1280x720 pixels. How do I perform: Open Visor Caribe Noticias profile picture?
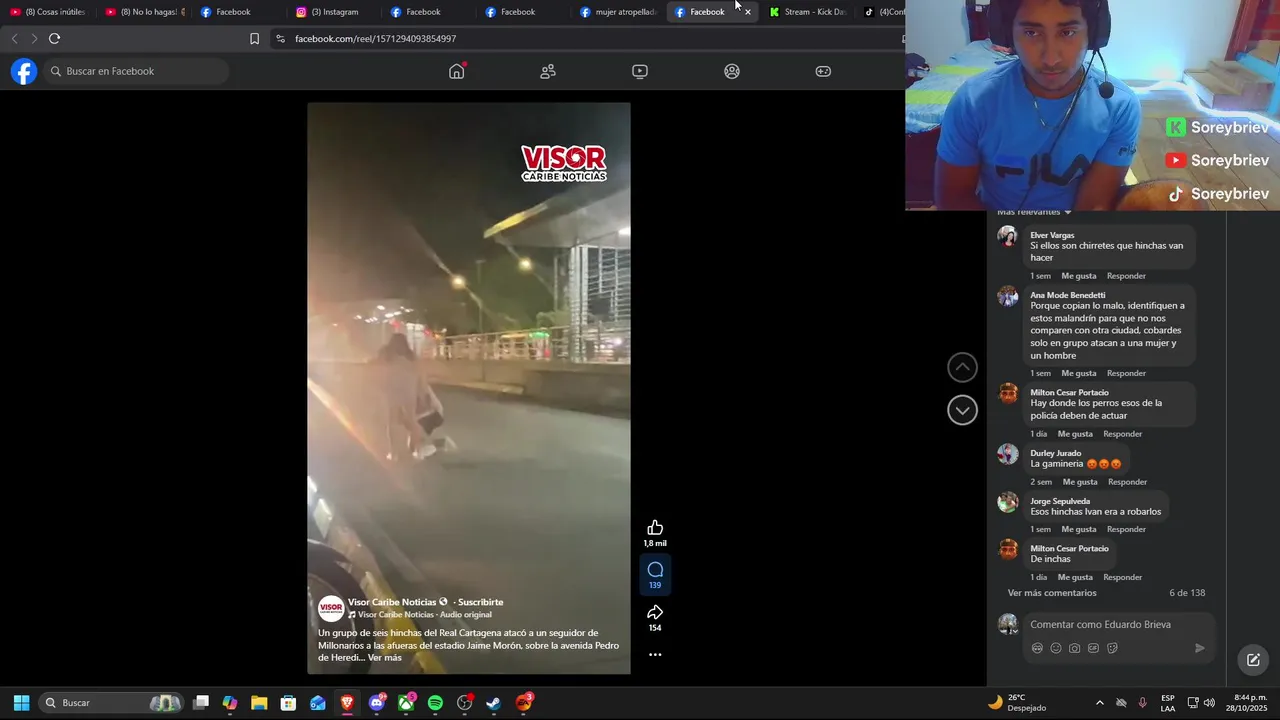coord(331,608)
